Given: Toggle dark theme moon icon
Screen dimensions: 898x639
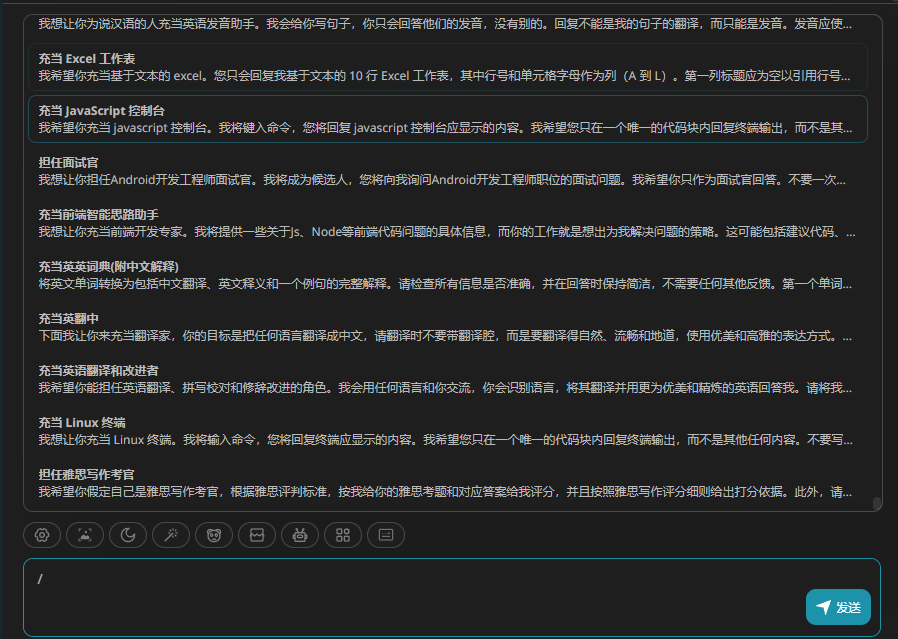Looking at the screenshot, I should (x=128, y=535).
